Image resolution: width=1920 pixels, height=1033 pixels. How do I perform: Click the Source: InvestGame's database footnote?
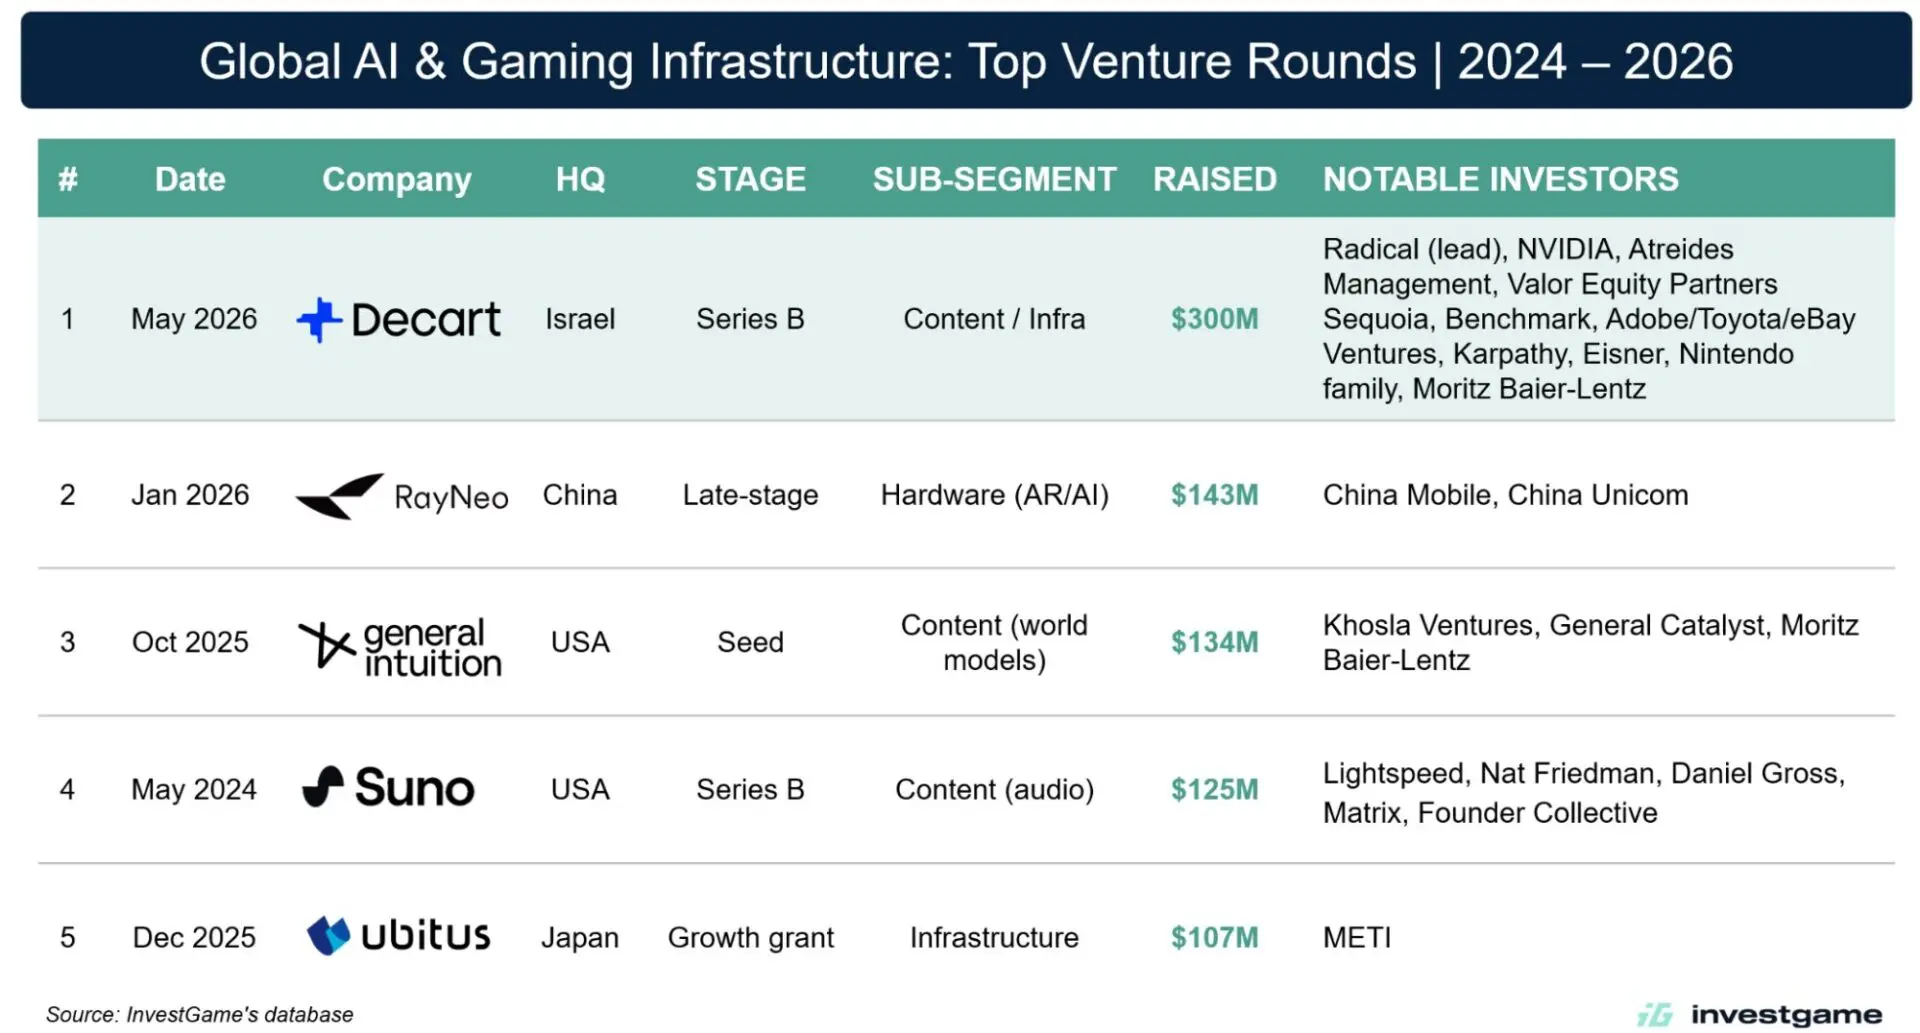tap(199, 1014)
